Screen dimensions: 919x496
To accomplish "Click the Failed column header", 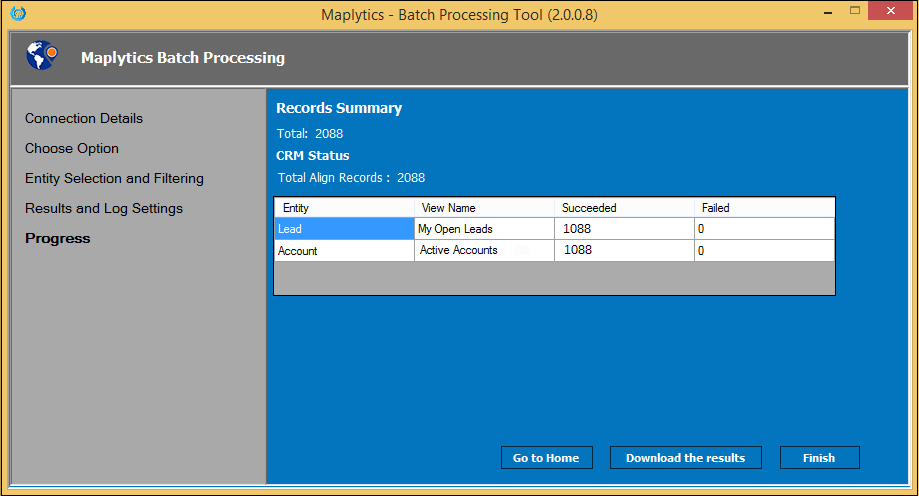I will pyautogui.click(x=764, y=208).
